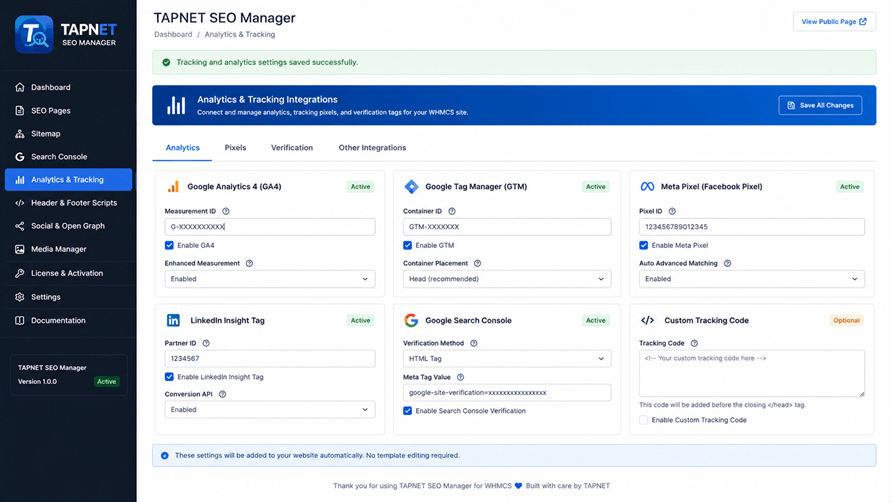The width and height of the screenshot is (892, 502).
Task: Uncheck the Enable LinkedIn Insight Tag checkbox
Action: (x=169, y=377)
